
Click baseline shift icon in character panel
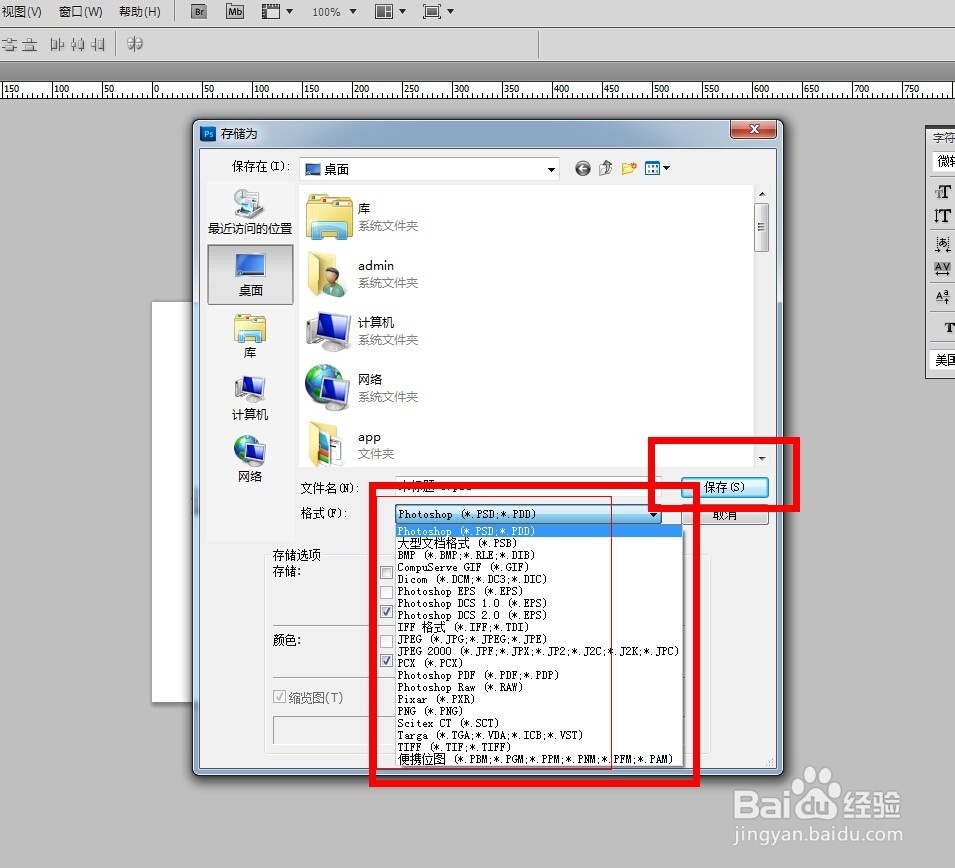point(942,297)
